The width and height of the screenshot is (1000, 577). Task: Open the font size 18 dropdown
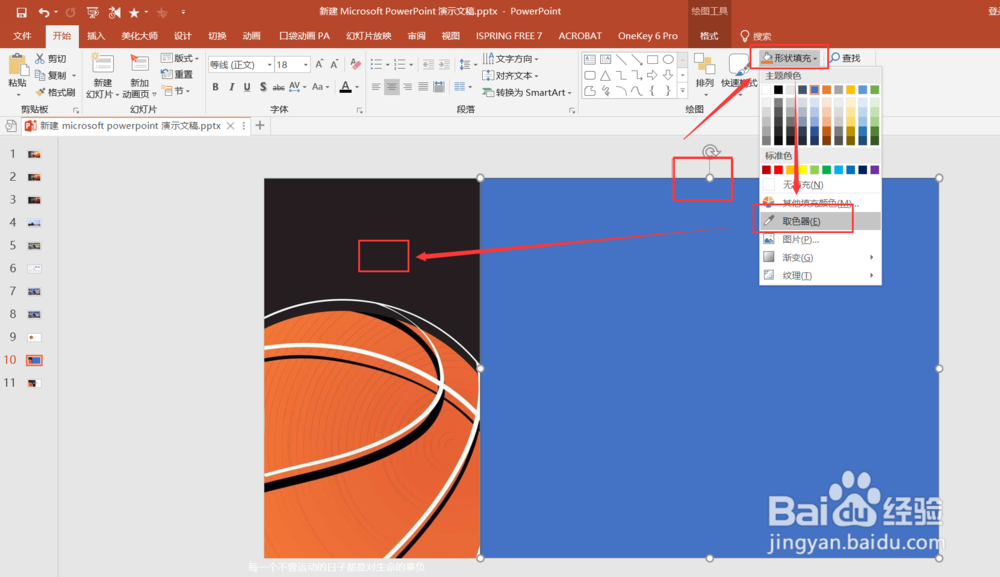tap(305, 64)
